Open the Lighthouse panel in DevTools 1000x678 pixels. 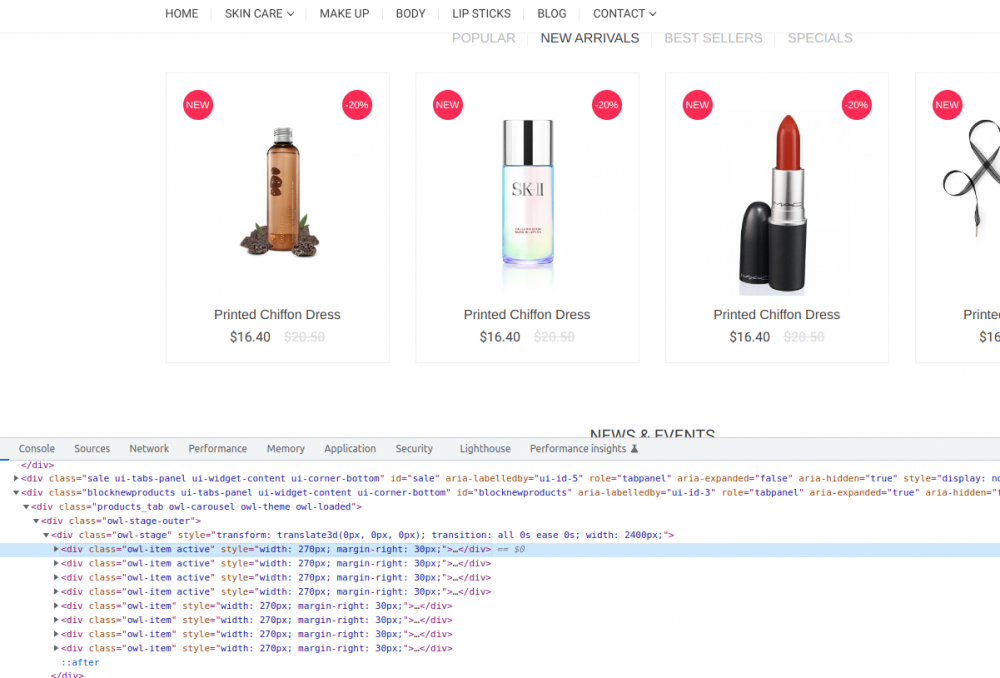point(484,448)
